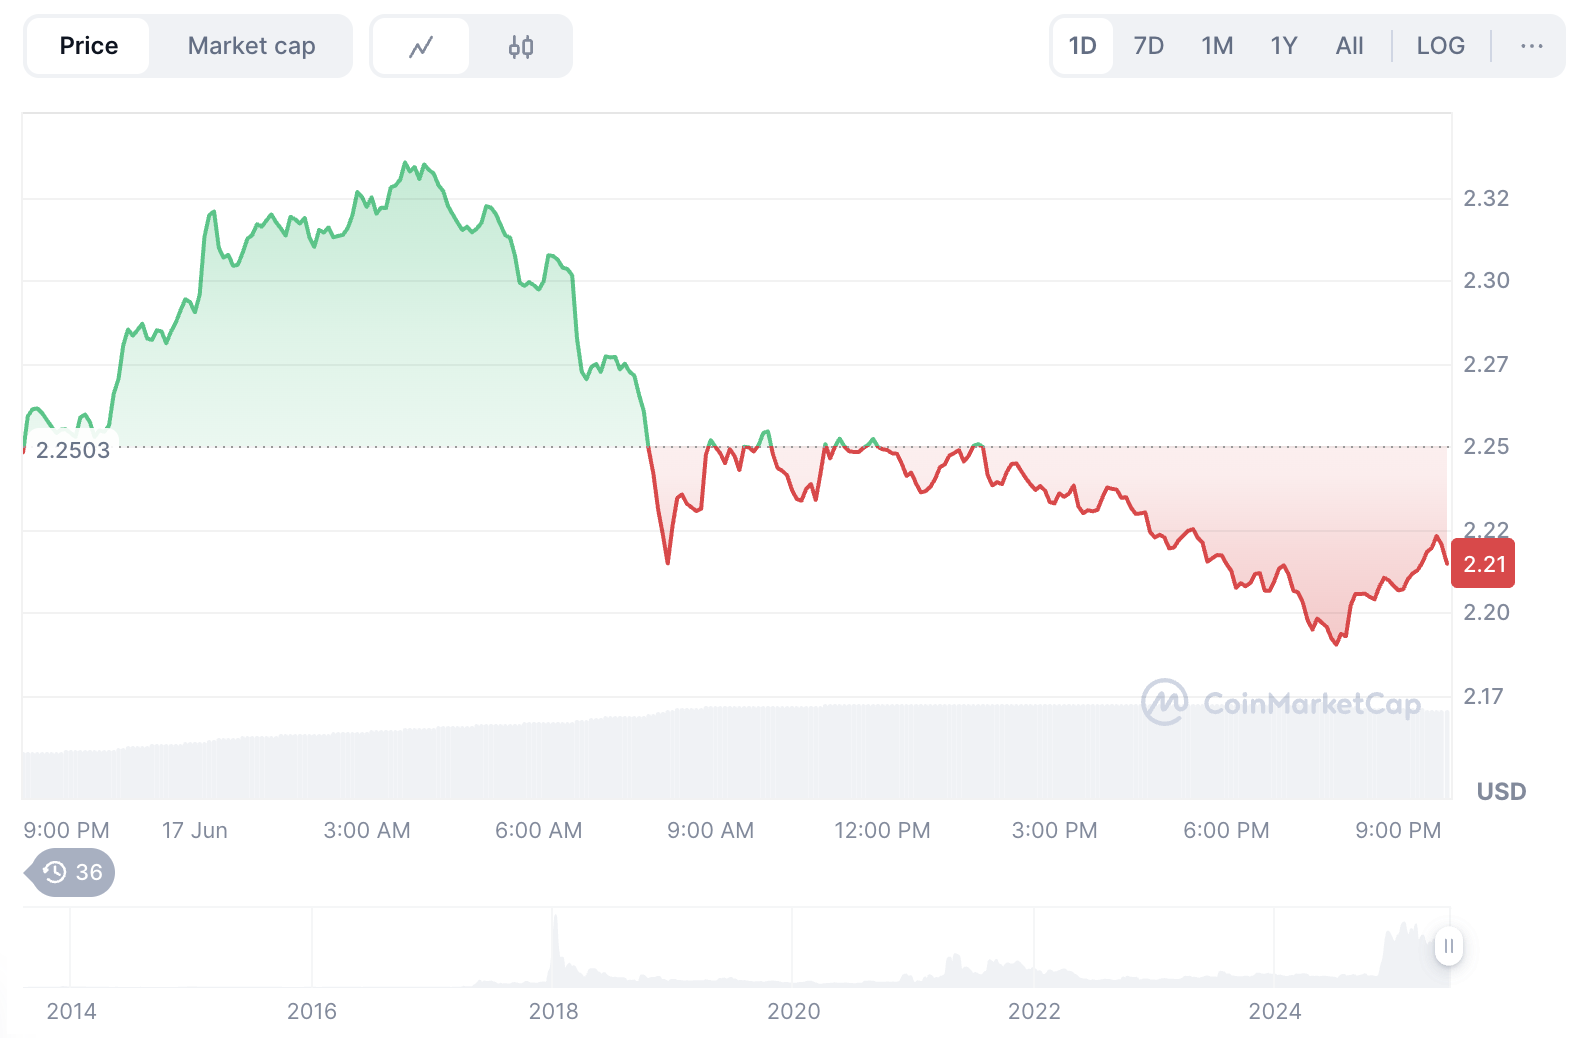This screenshot has height=1038, width=1570.
Task: Select the 1D time range
Action: [x=1082, y=46]
